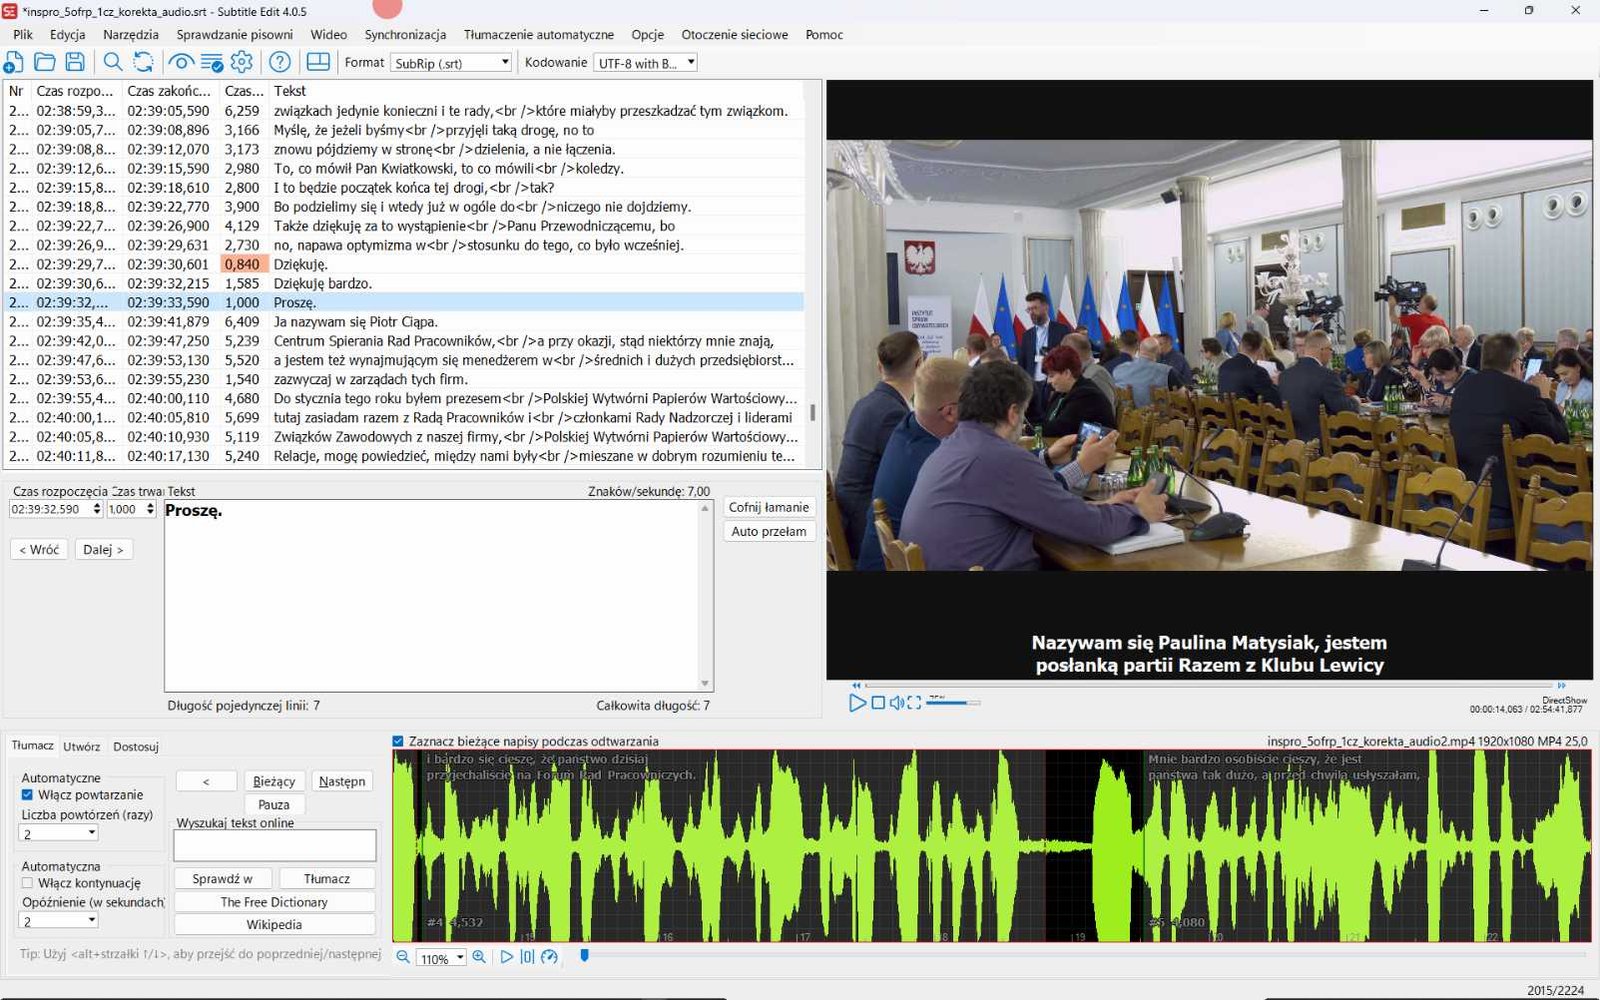
Task: Uncheck Zaznacz bieżące napisy podczas odtwarzania
Action: [x=398, y=741]
